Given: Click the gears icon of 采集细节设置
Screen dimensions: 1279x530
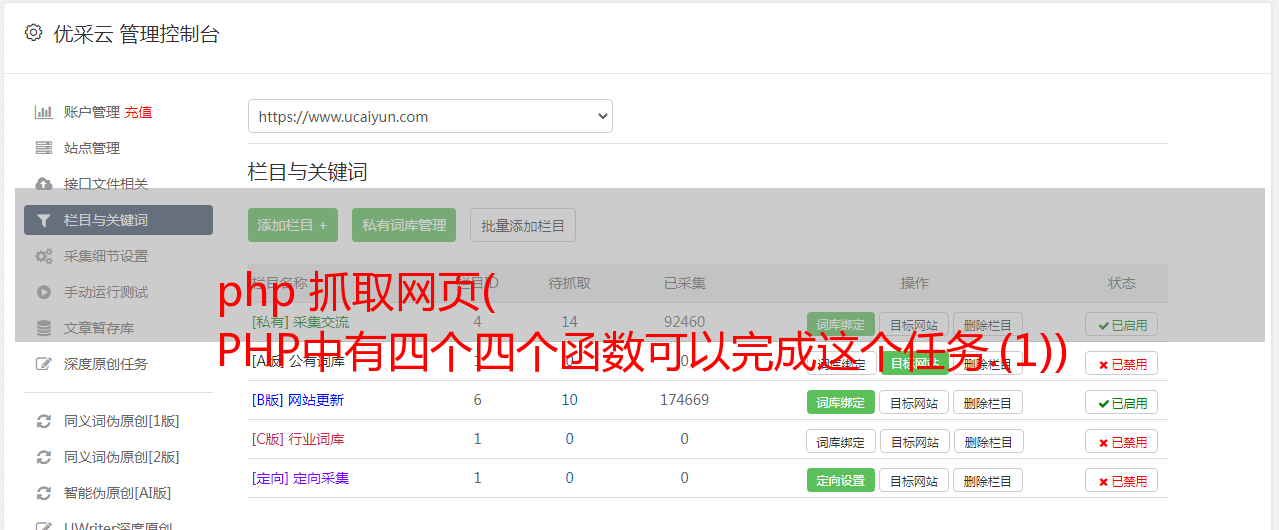Looking at the screenshot, I should (x=44, y=256).
